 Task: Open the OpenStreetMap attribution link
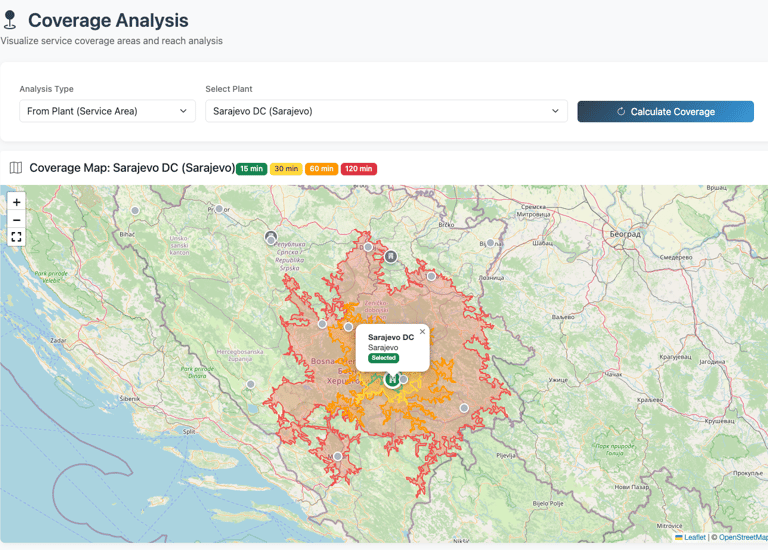click(742, 537)
